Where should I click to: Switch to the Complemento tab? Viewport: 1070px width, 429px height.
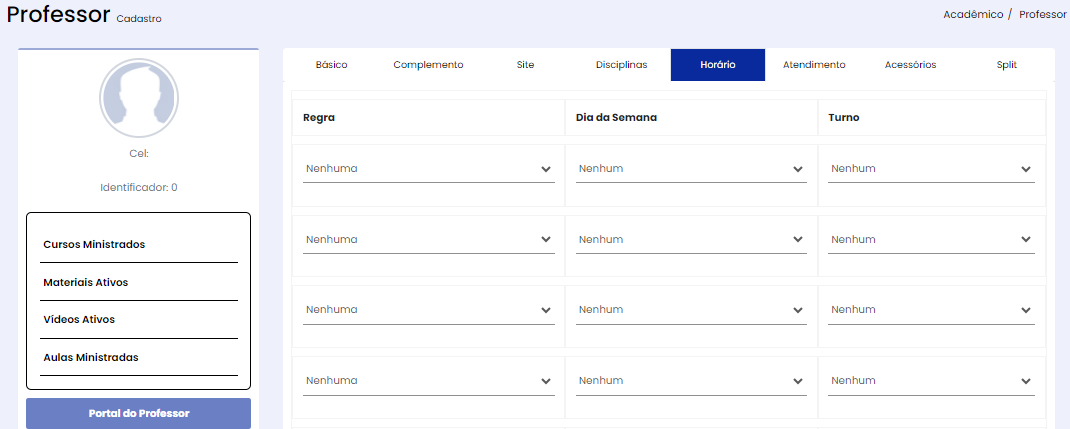tap(429, 65)
